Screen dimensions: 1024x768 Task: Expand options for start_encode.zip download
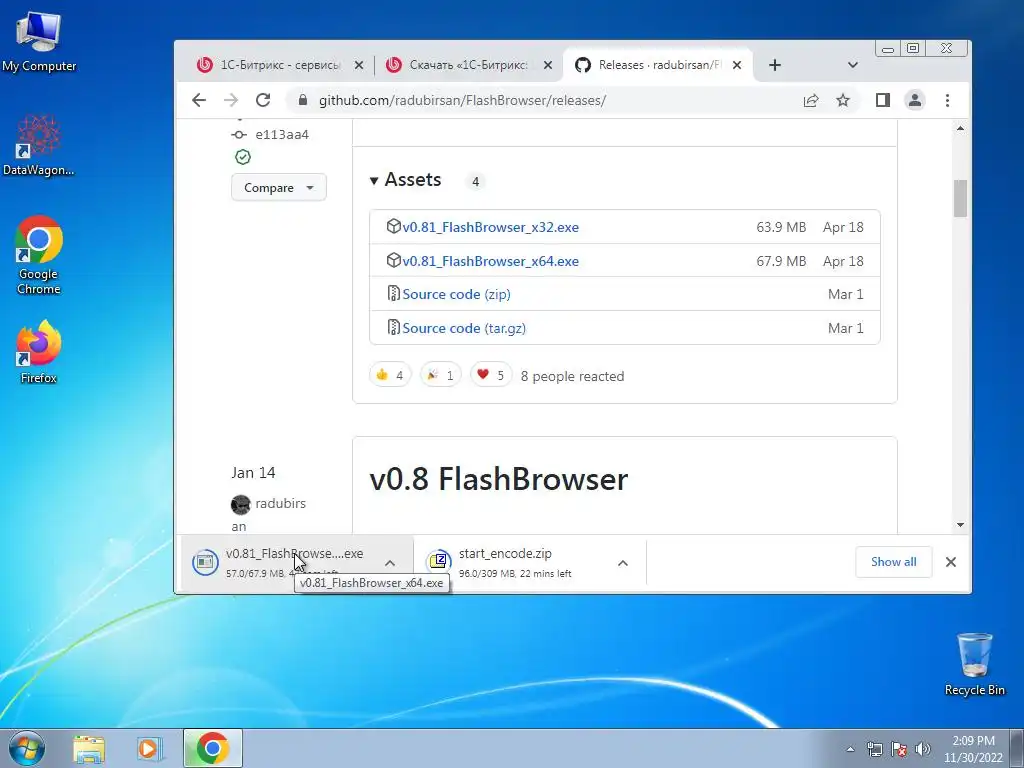point(623,563)
